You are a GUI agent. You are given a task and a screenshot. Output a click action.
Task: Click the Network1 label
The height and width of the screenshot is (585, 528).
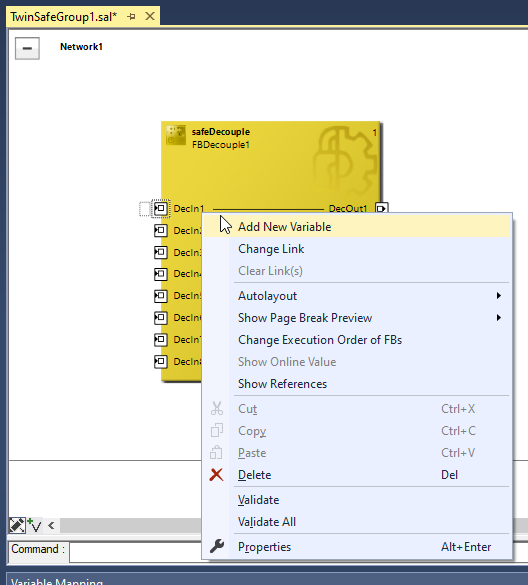[x=81, y=47]
